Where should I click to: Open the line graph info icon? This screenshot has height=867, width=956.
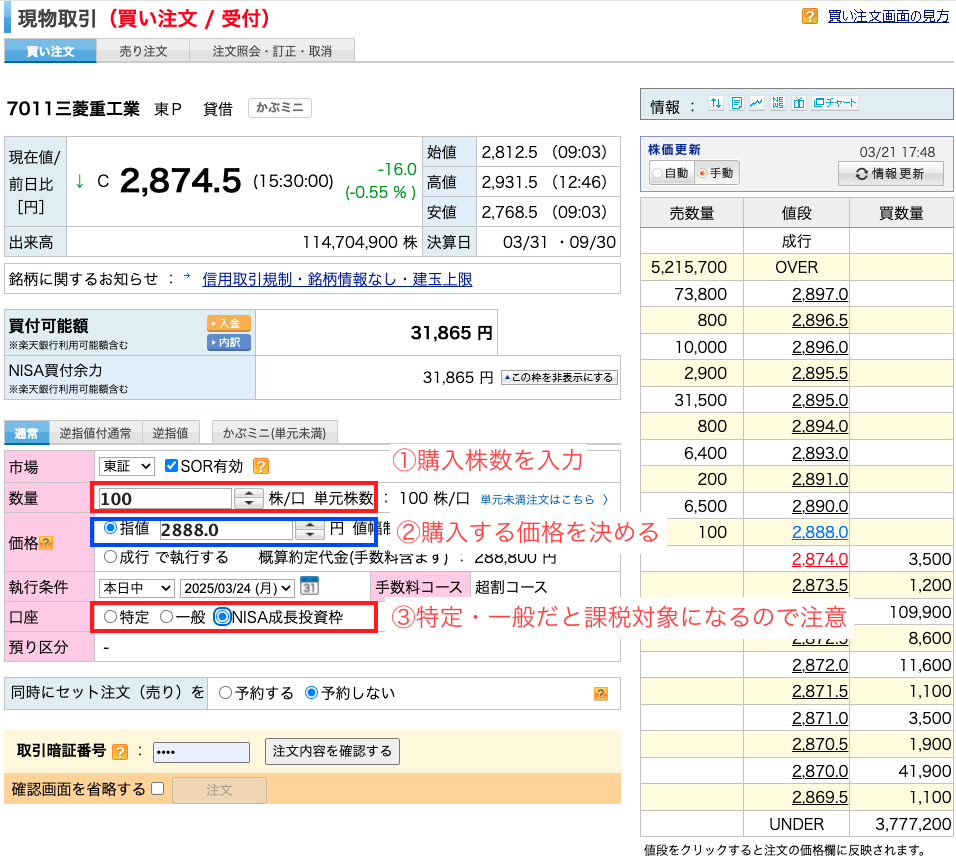[x=757, y=103]
